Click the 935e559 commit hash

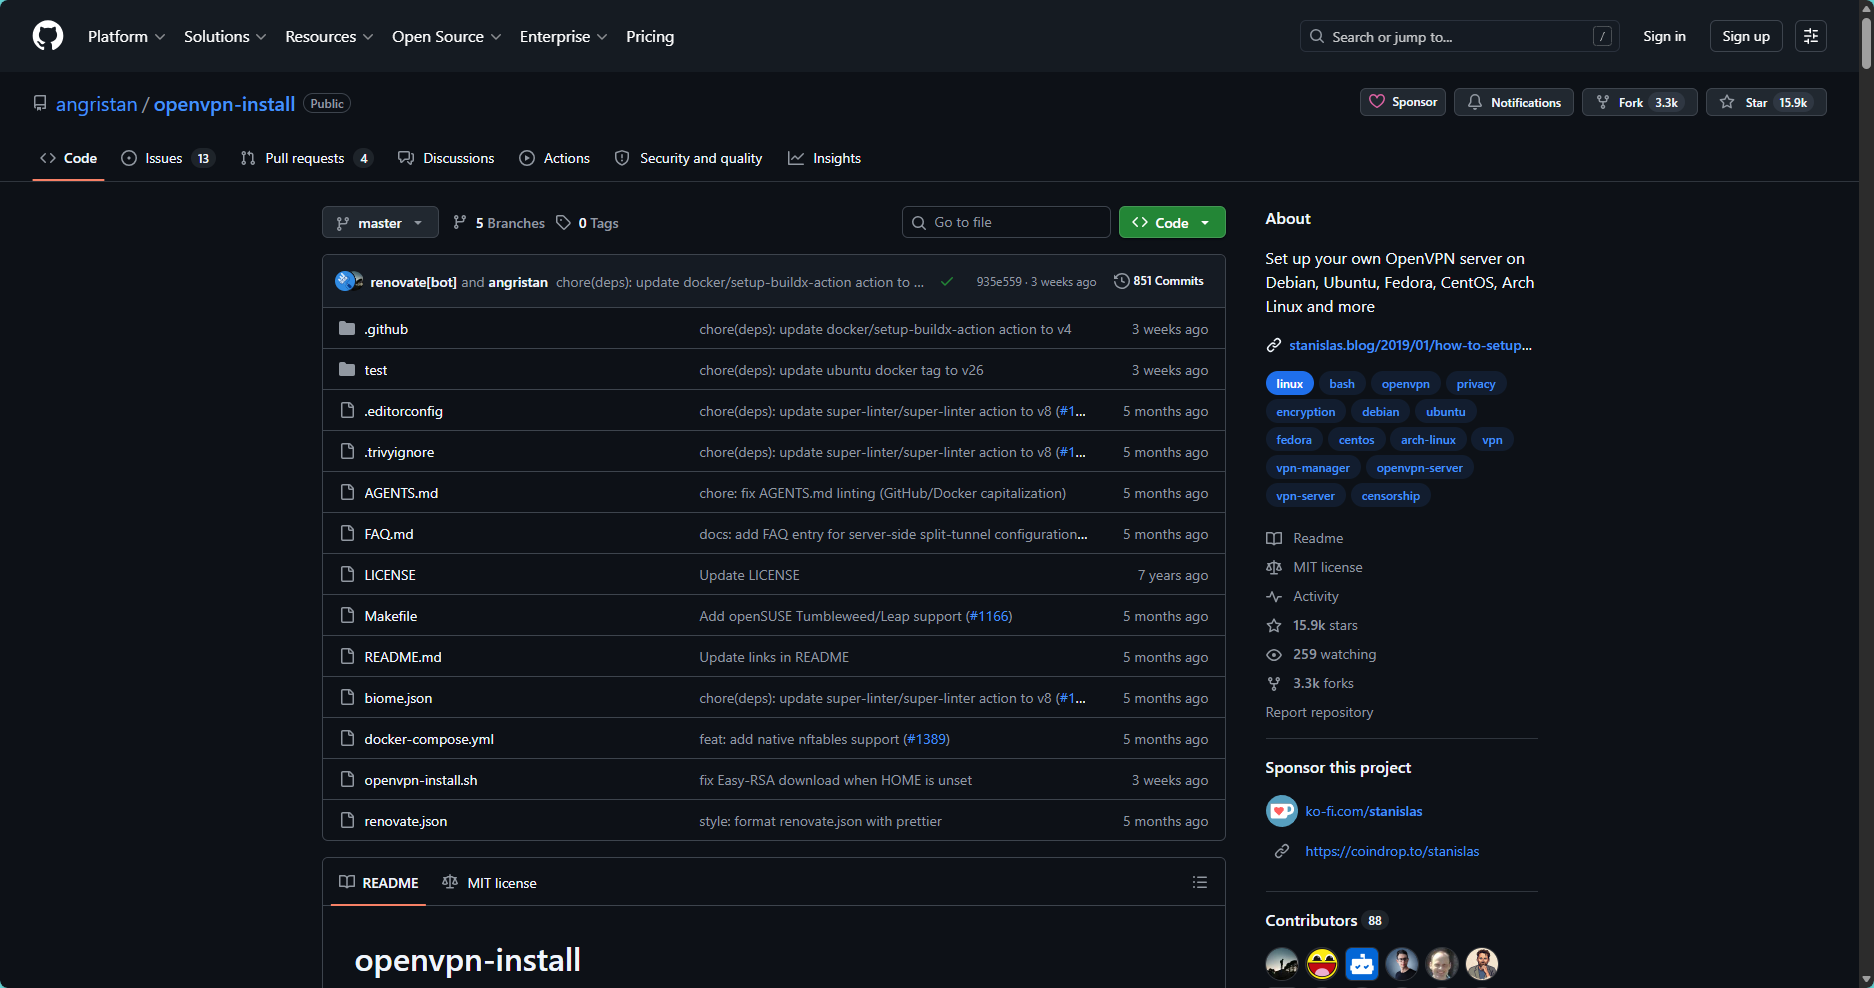(999, 282)
